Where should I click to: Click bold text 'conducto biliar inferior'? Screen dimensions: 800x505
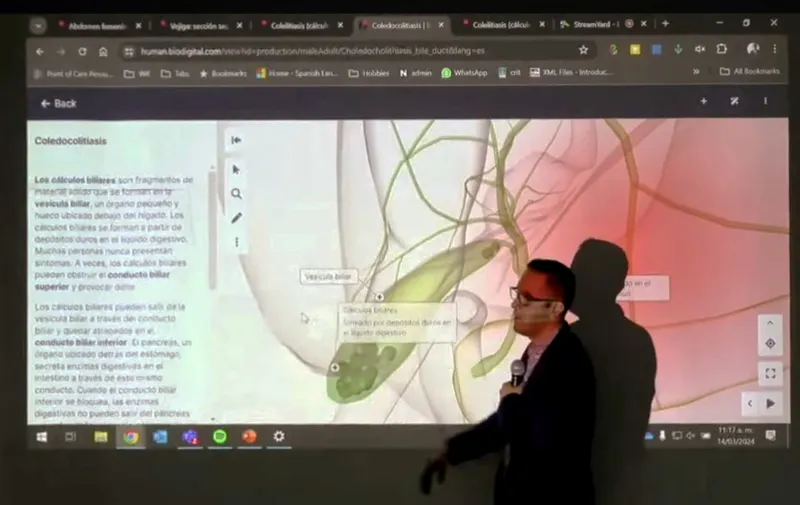pyautogui.click(x=81, y=342)
